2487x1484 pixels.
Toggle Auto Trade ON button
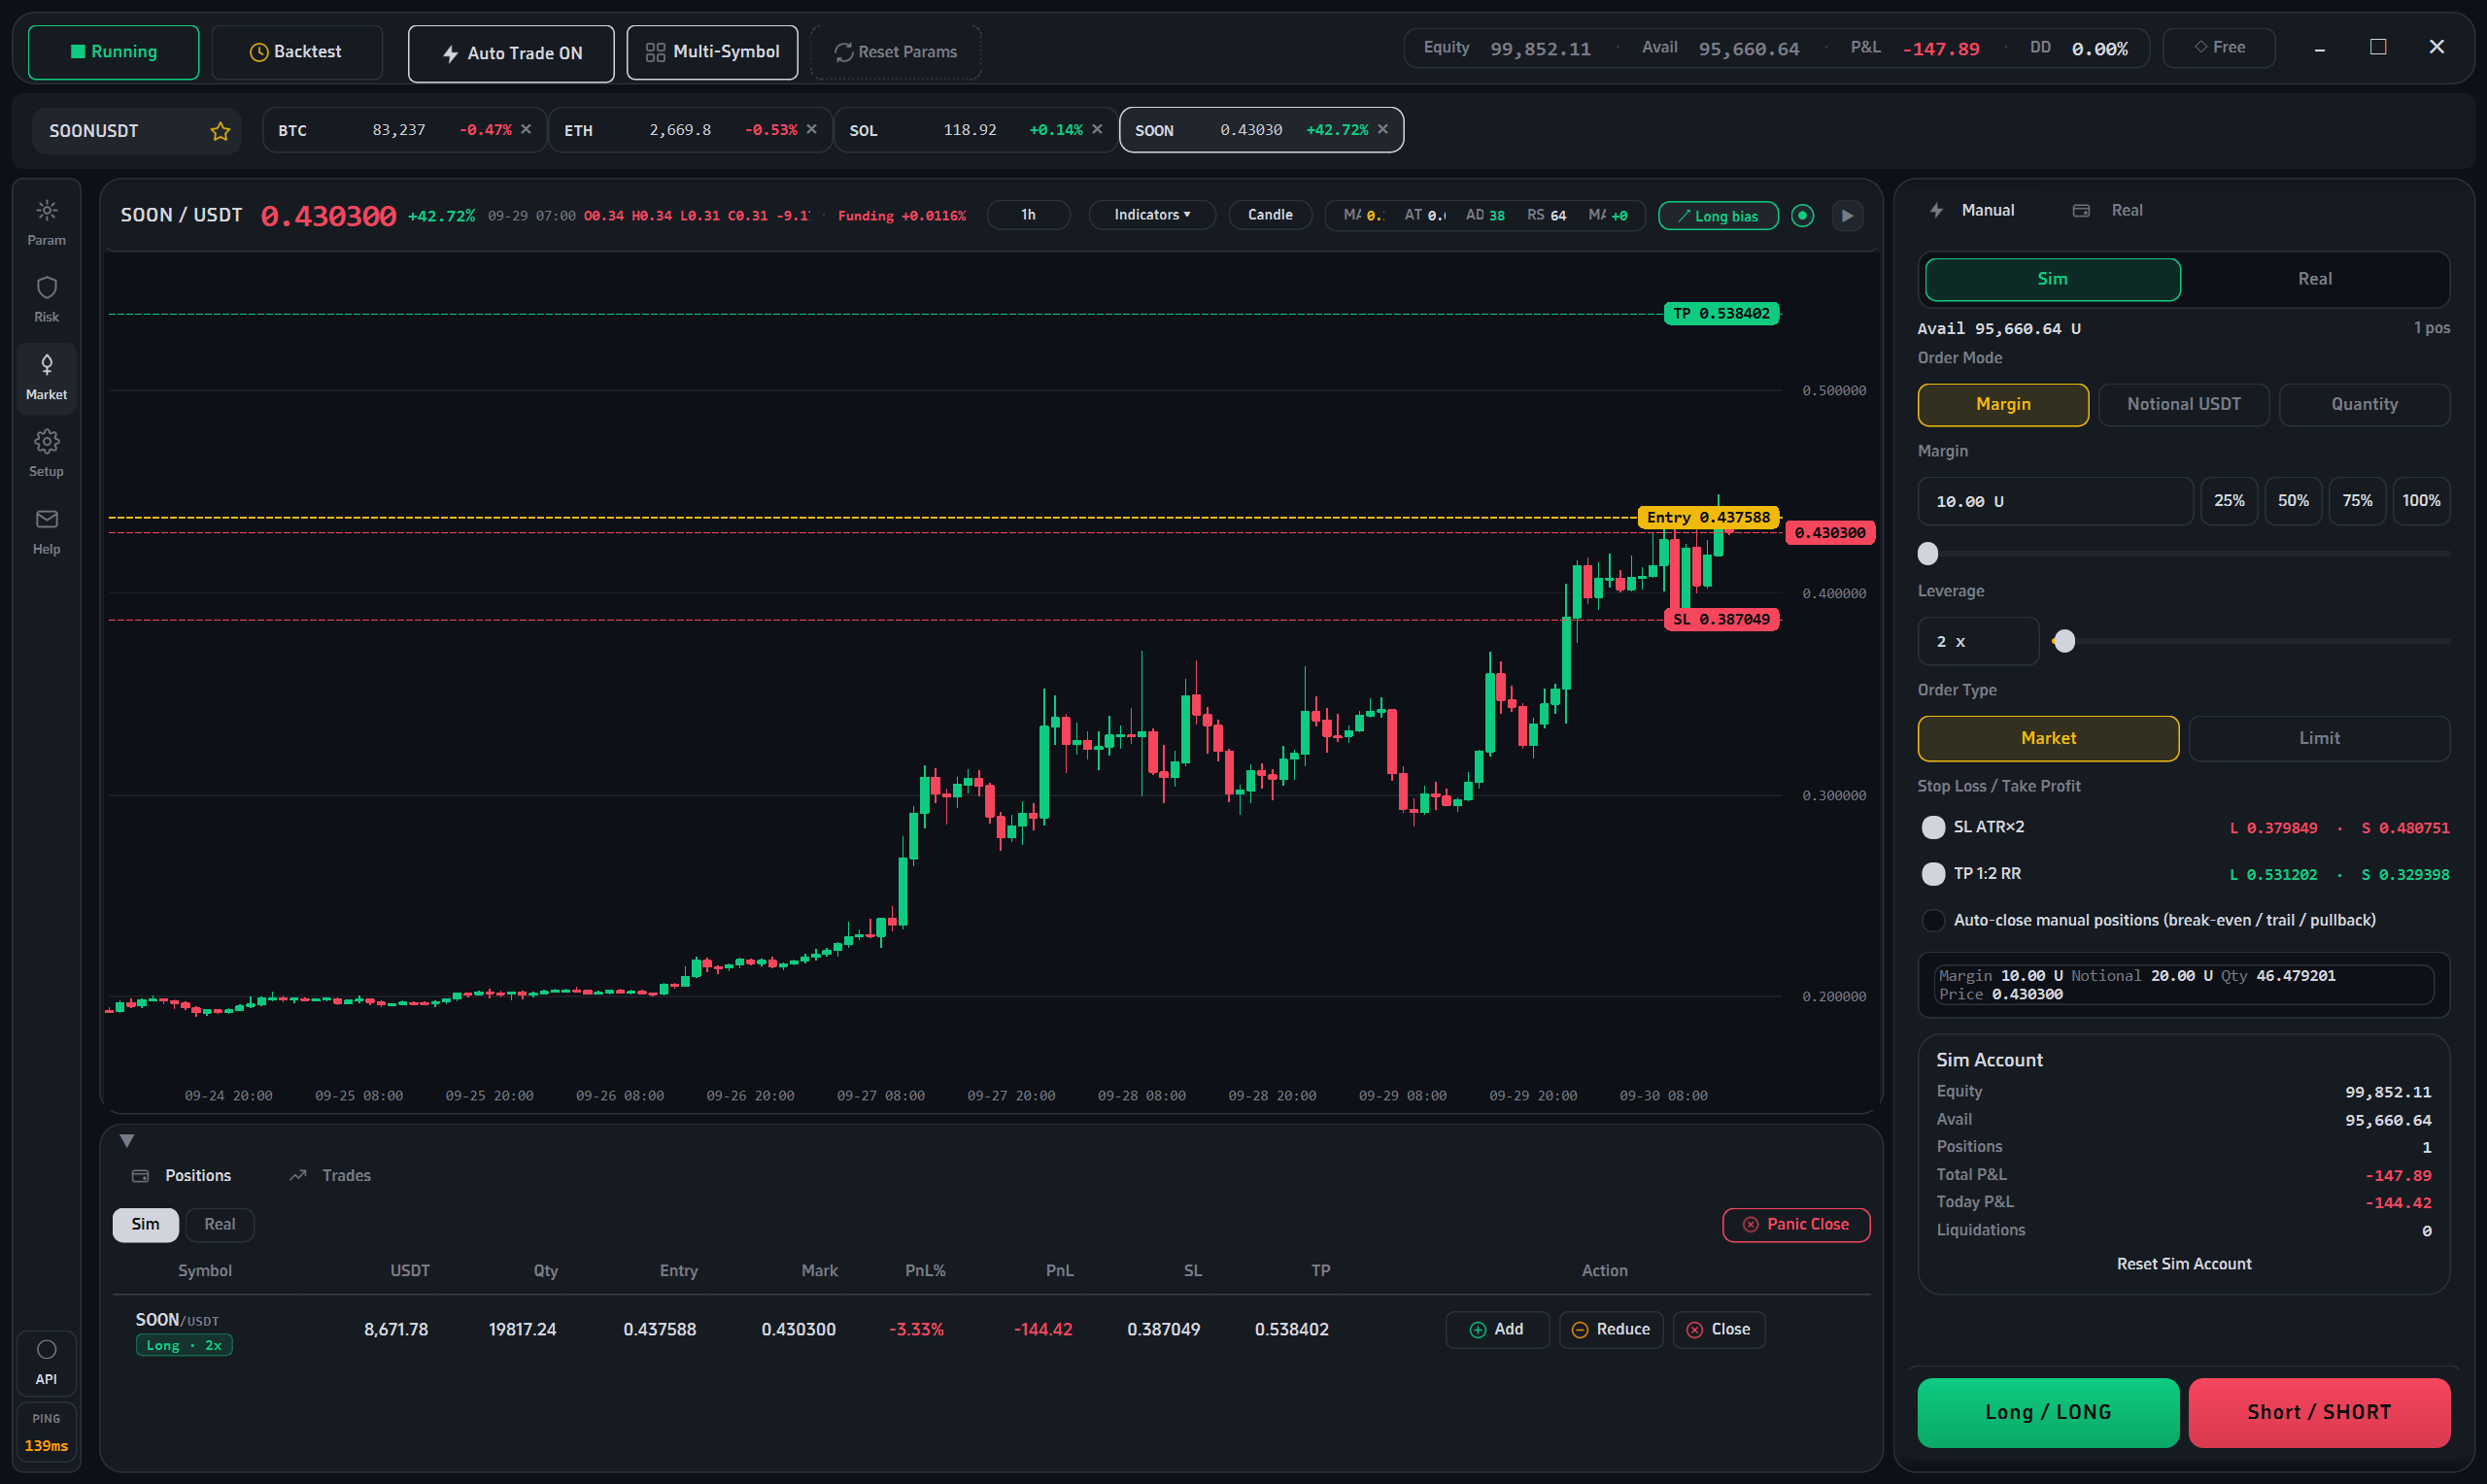[x=511, y=53]
